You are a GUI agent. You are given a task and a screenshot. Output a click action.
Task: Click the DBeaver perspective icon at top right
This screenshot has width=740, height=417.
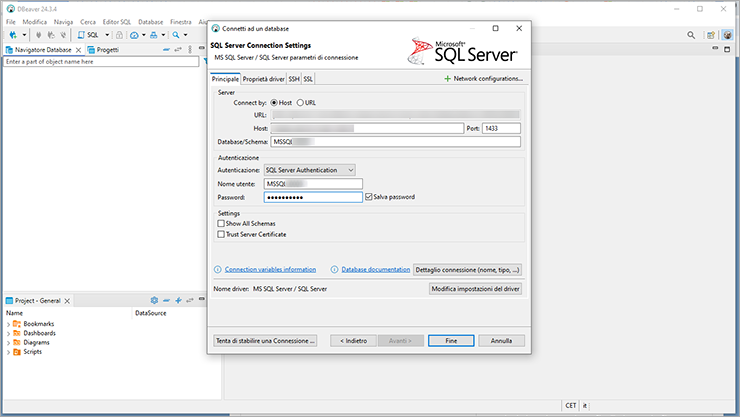tap(727, 35)
